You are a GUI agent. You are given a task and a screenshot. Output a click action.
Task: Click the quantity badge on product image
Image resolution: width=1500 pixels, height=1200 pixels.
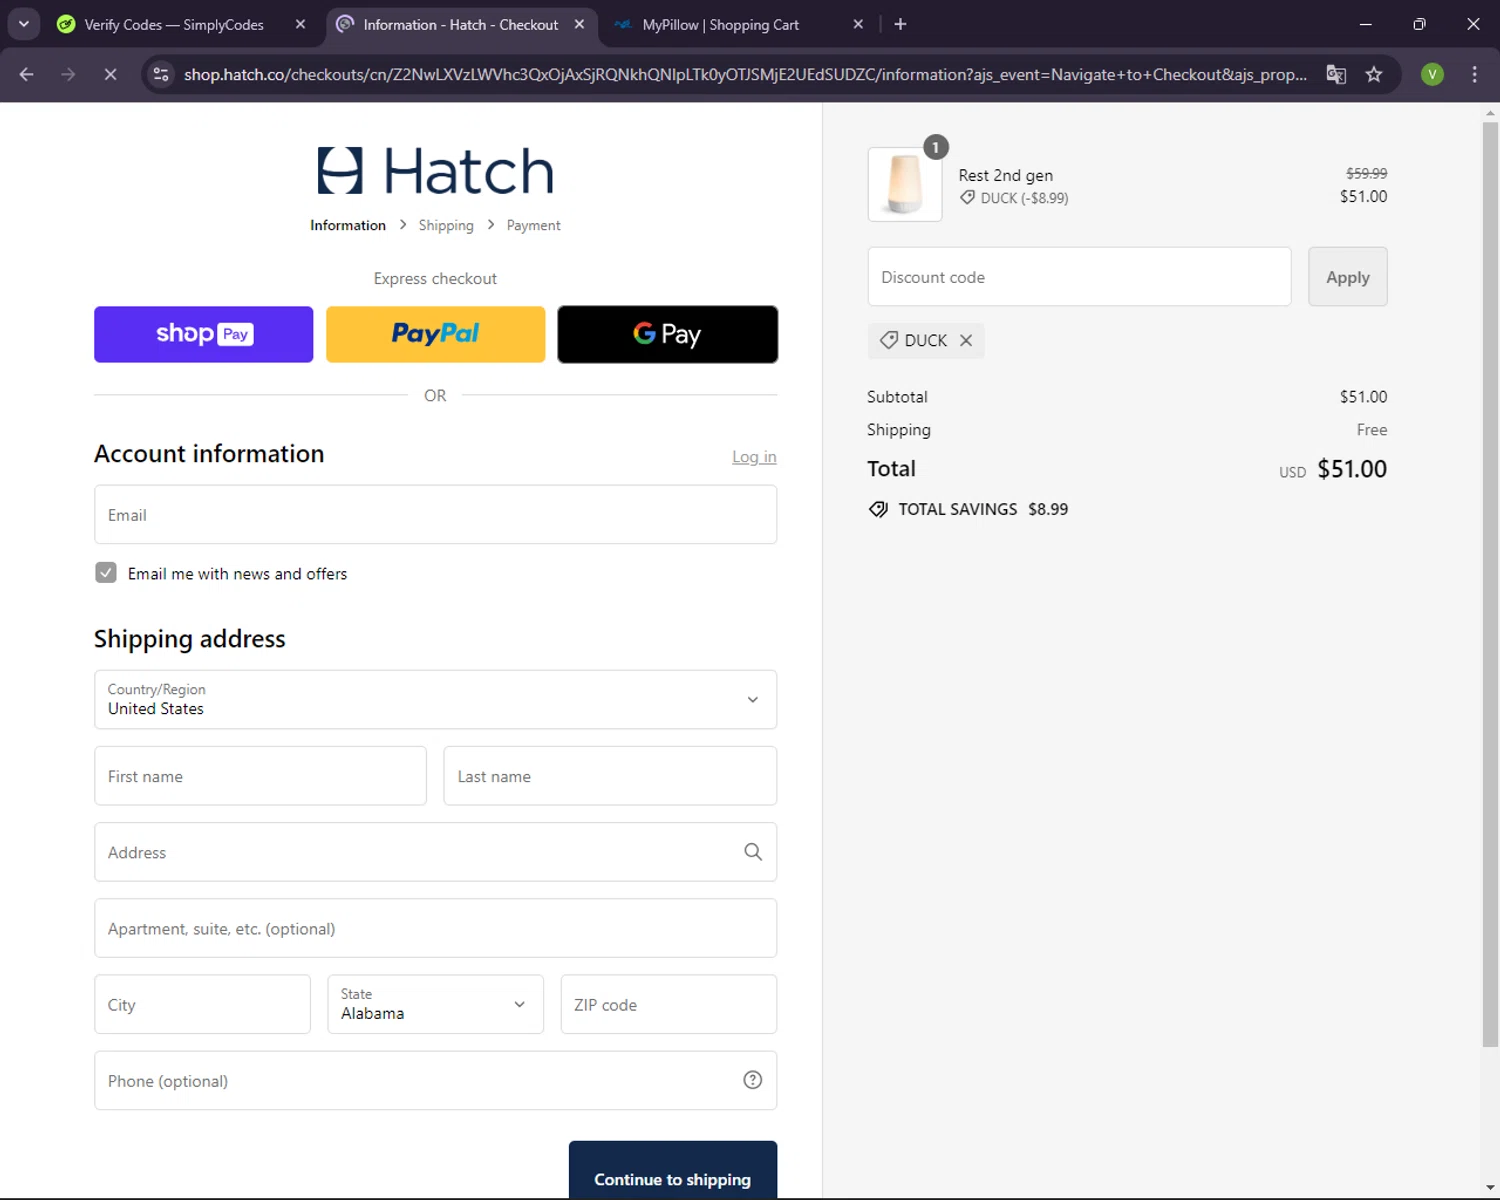pos(935,147)
